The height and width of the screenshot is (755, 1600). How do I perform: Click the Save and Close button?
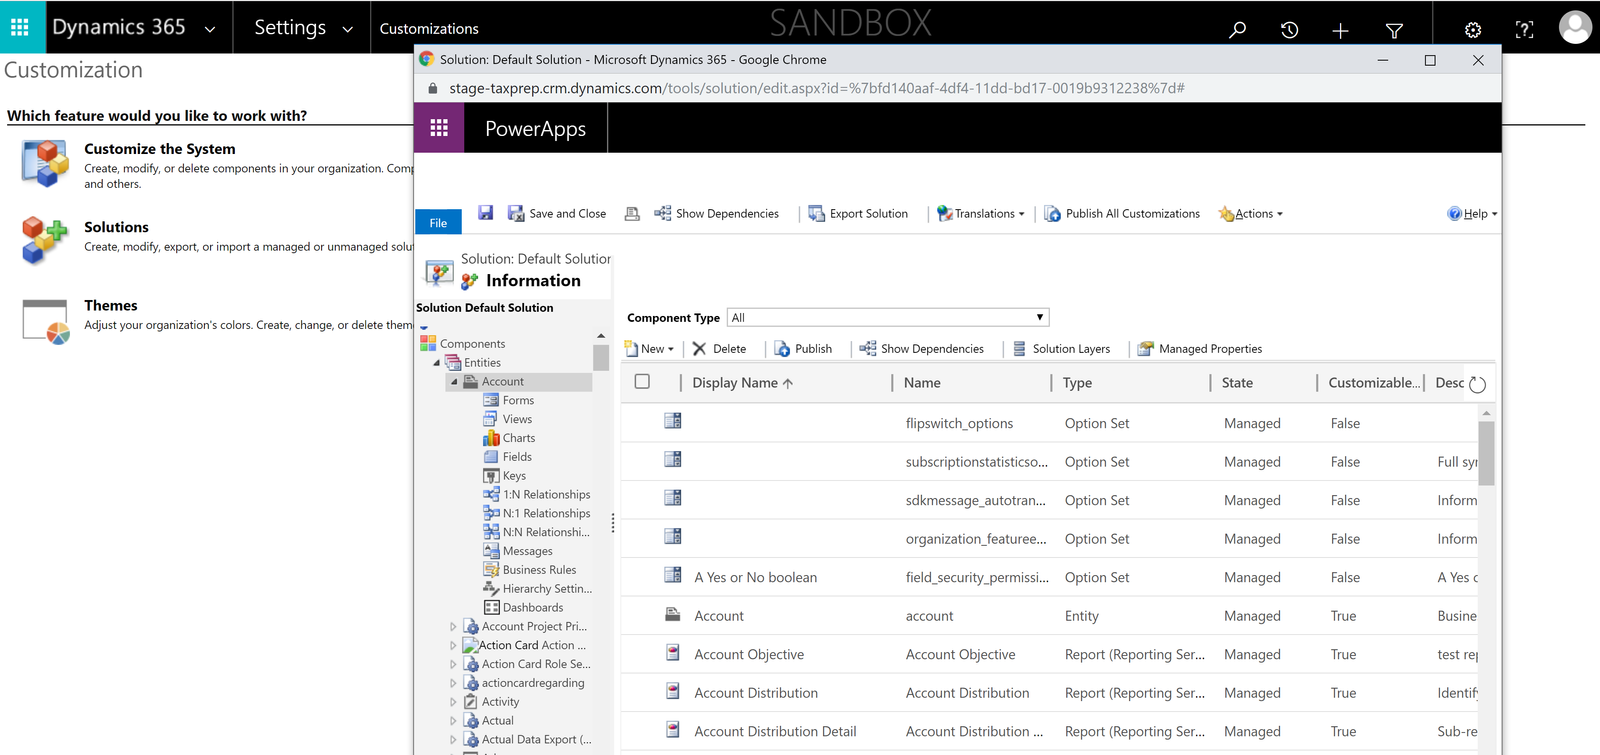557,214
